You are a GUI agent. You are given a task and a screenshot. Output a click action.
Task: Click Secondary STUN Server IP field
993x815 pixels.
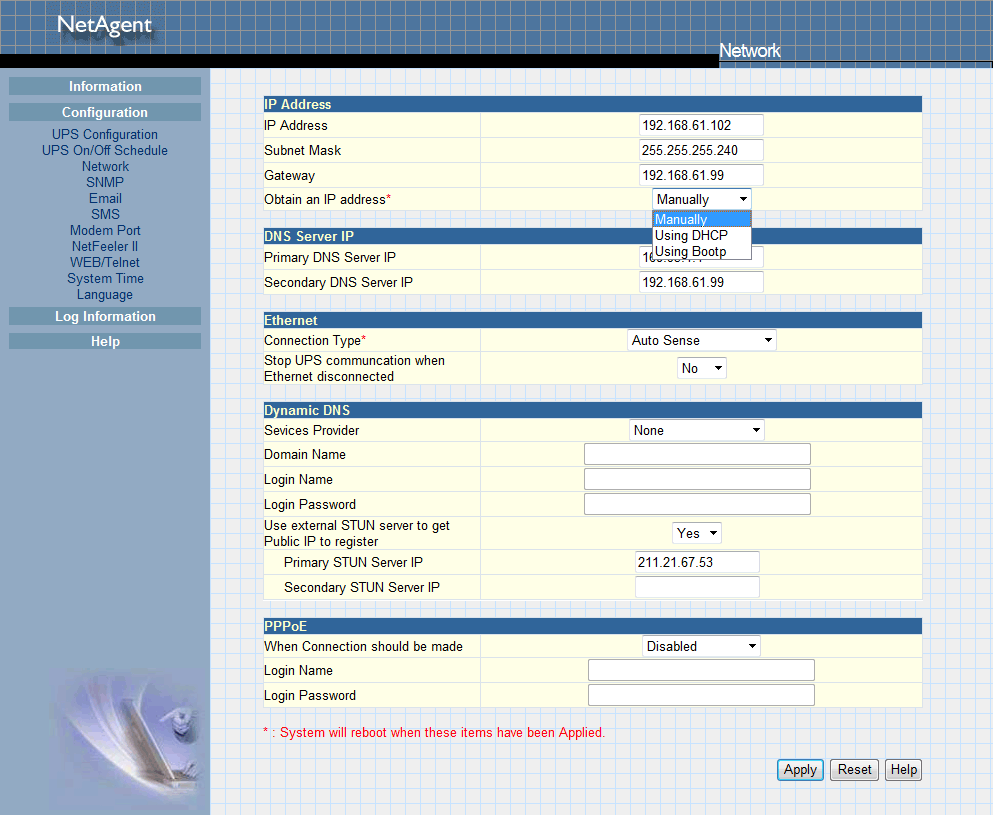coord(697,587)
